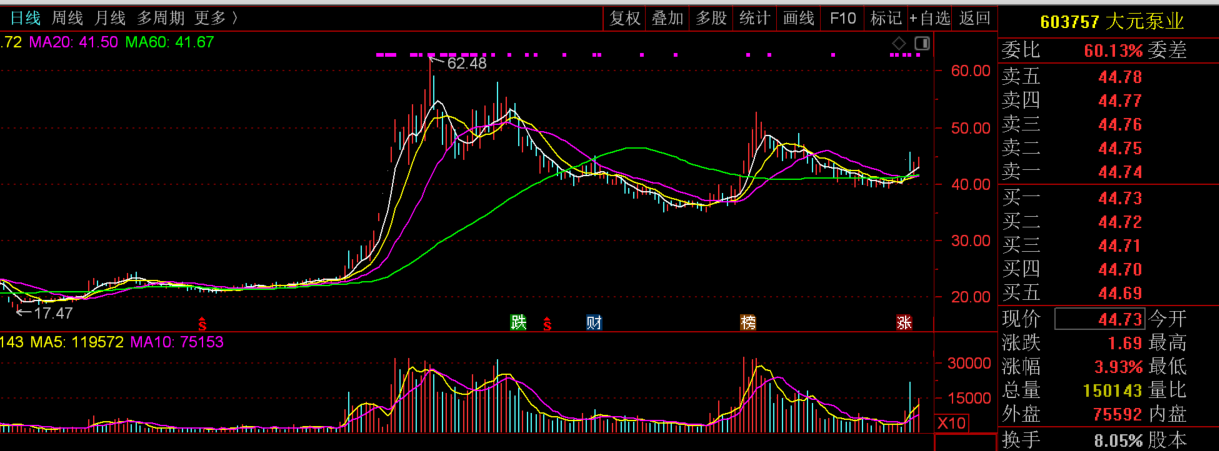This screenshot has width=1219, height=451.
Task: Select the red 涨 event marker
Action: pyautogui.click(x=904, y=322)
